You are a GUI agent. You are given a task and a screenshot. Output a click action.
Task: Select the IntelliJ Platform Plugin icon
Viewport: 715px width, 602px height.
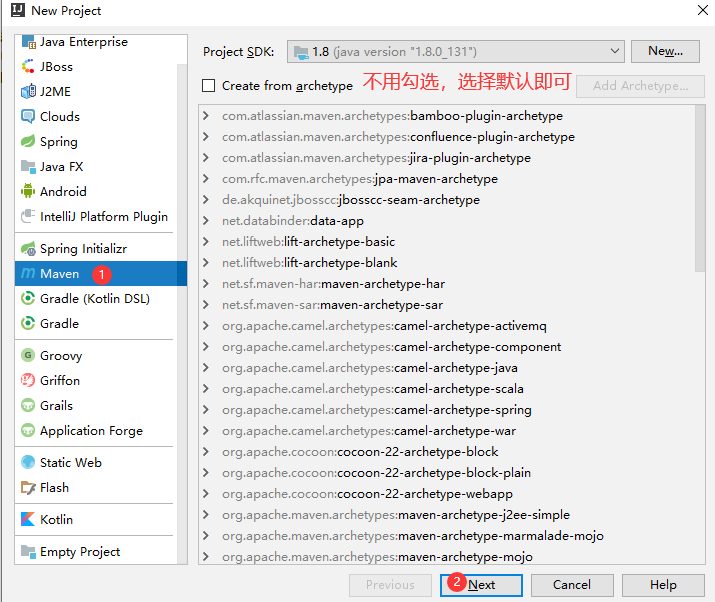pos(28,216)
